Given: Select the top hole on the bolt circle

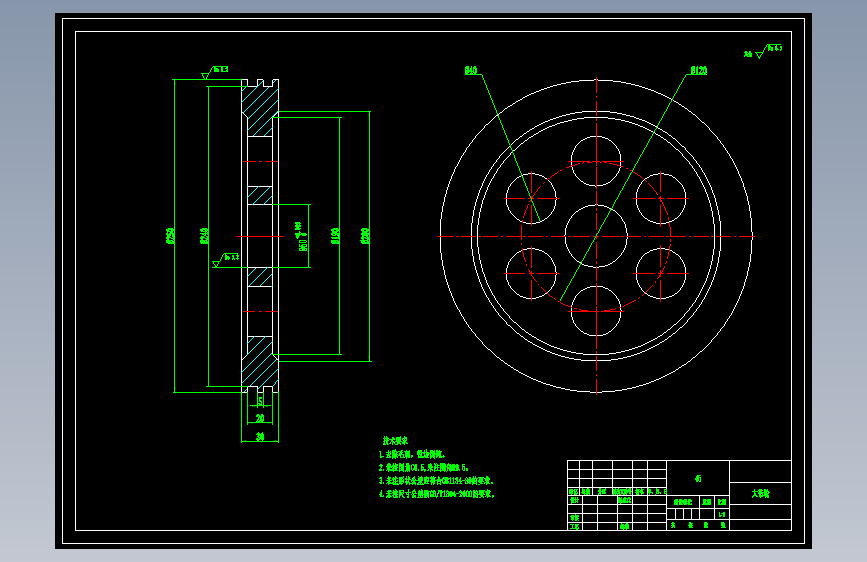Looking at the screenshot, I should point(596,161).
